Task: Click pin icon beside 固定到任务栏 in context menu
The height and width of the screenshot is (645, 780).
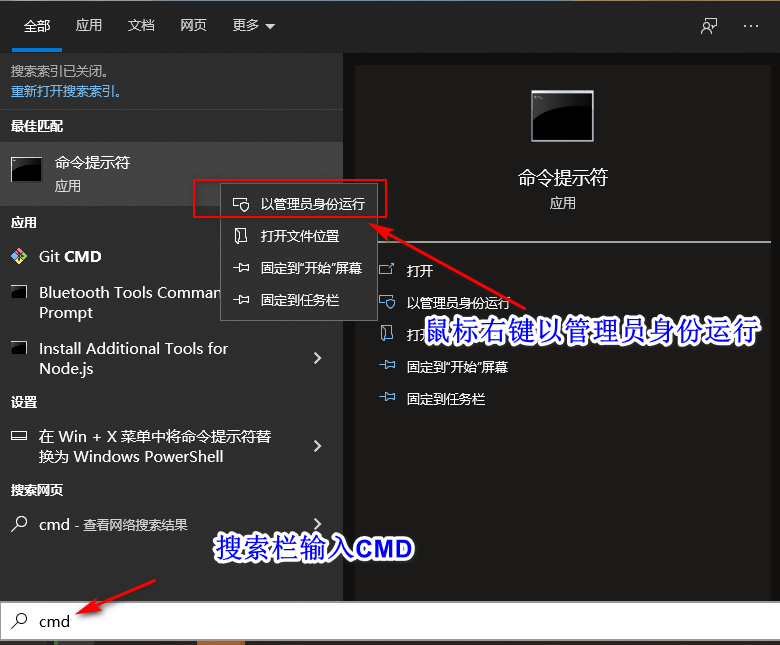Action: tap(241, 300)
